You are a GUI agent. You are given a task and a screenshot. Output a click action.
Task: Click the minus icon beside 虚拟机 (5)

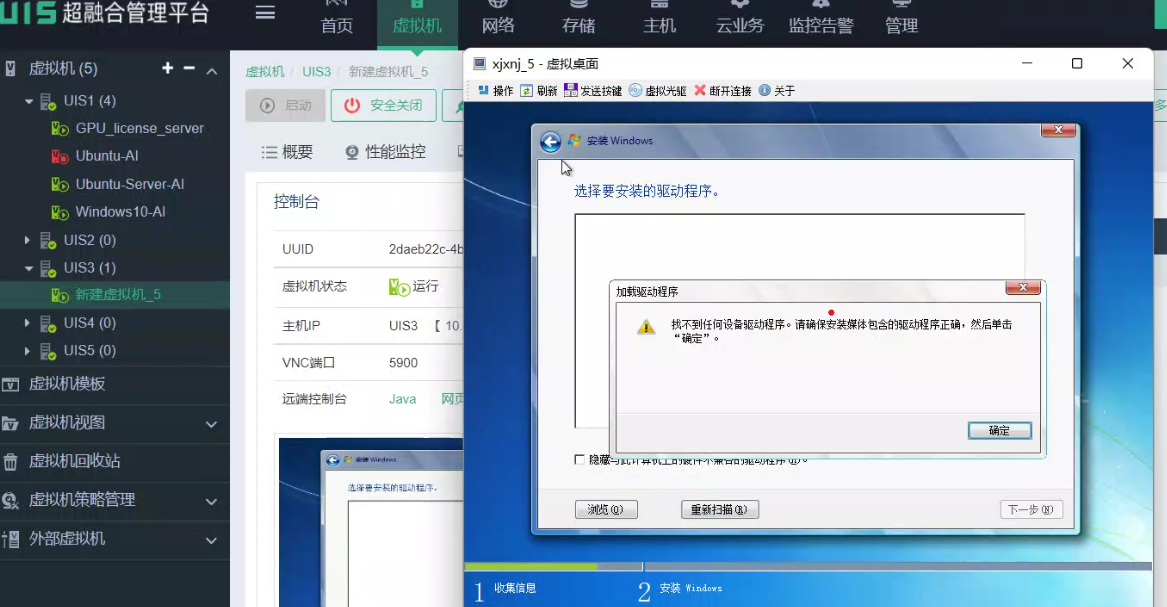[189, 68]
